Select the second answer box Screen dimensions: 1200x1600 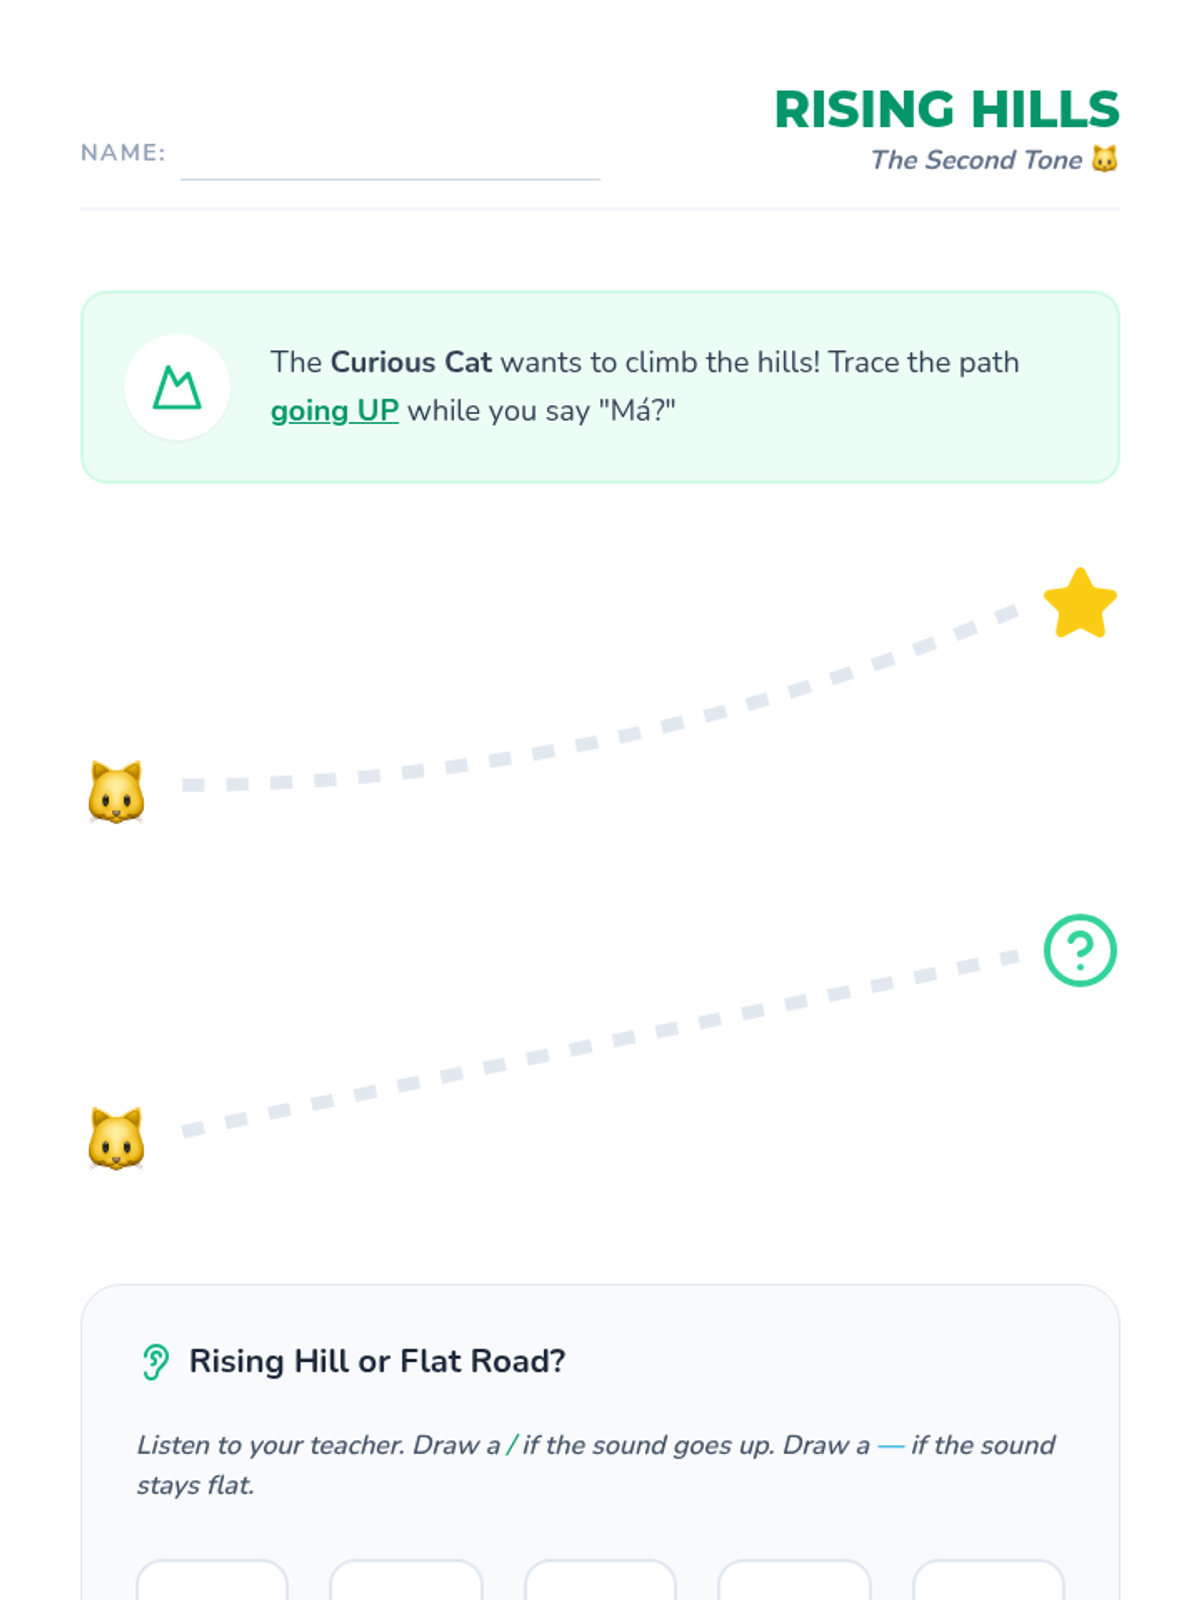click(x=406, y=1580)
